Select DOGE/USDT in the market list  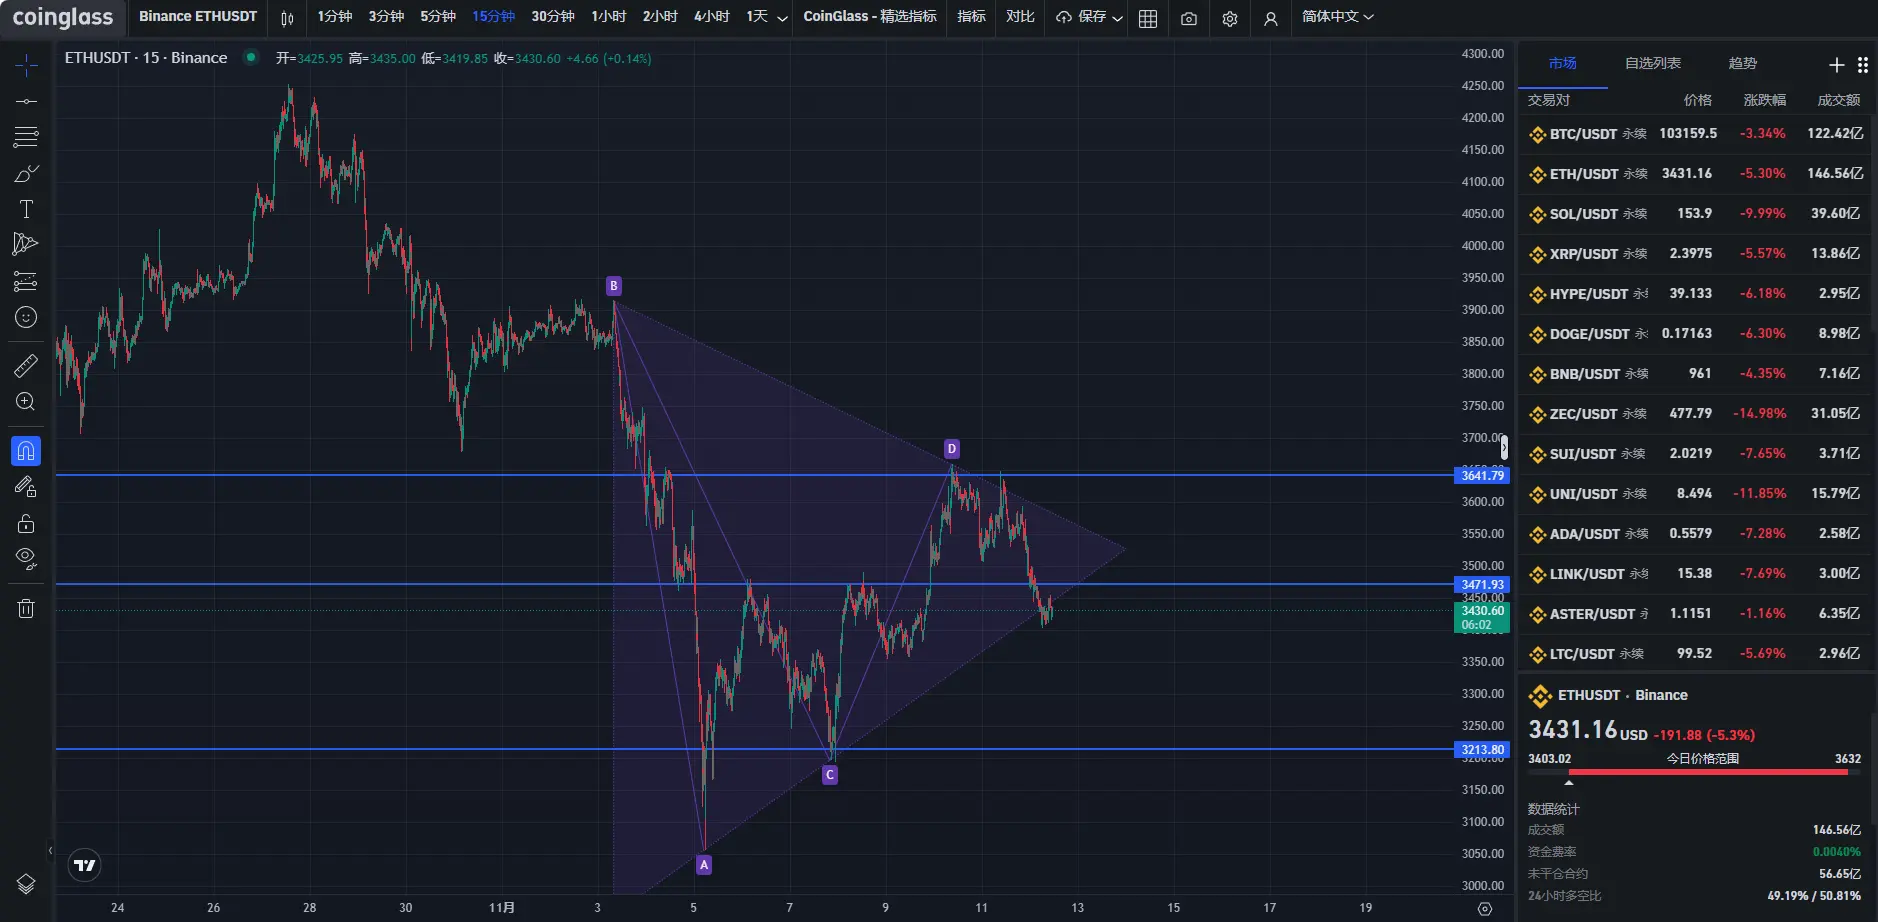pos(1695,334)
